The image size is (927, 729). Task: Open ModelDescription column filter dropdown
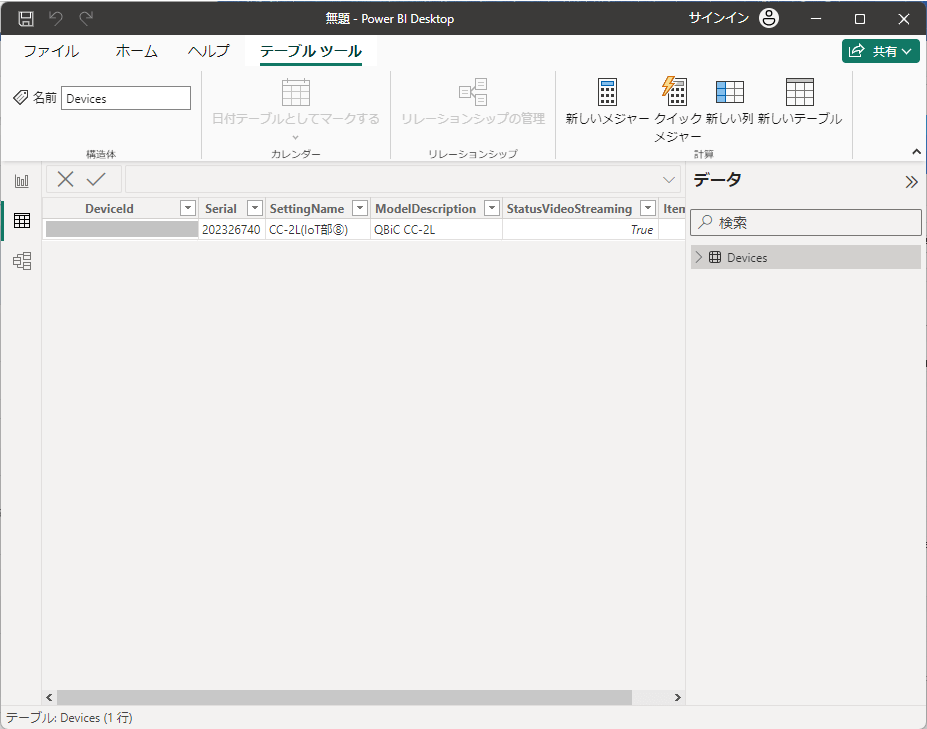pyautogui.click(x=492, y=208)
